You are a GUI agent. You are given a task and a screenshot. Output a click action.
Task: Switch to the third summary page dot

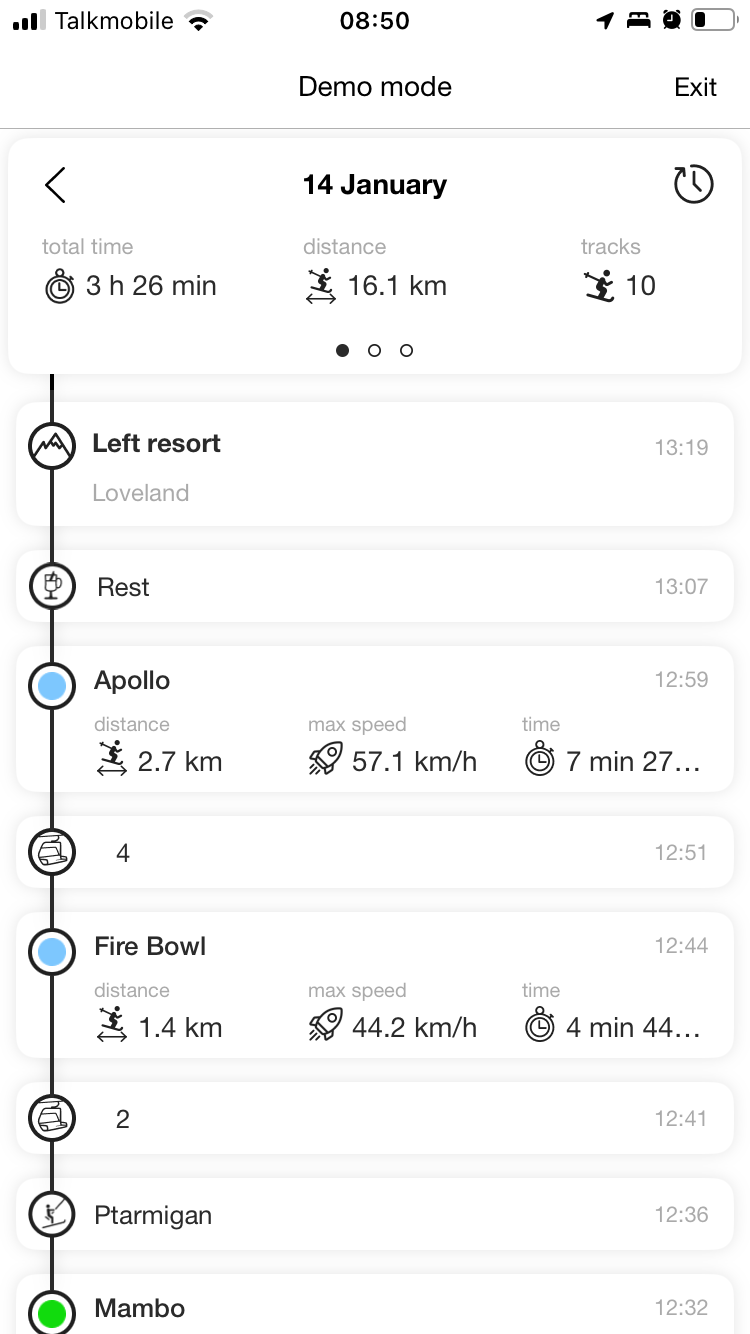click(406, 351)
